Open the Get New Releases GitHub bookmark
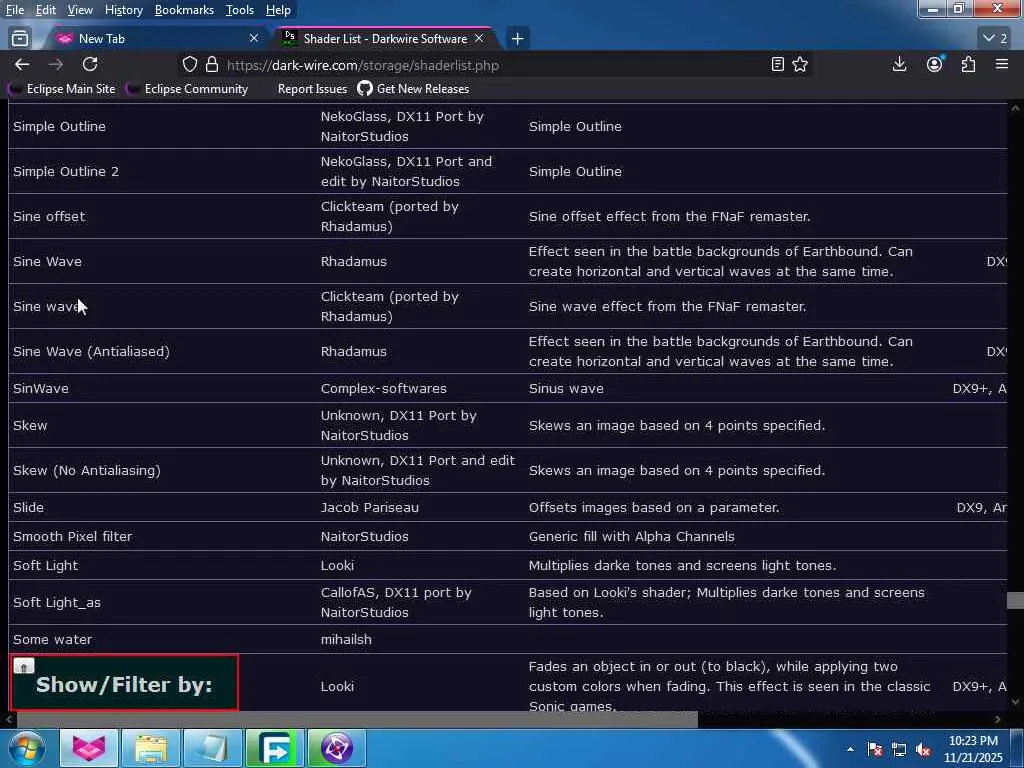 [413, 89]
